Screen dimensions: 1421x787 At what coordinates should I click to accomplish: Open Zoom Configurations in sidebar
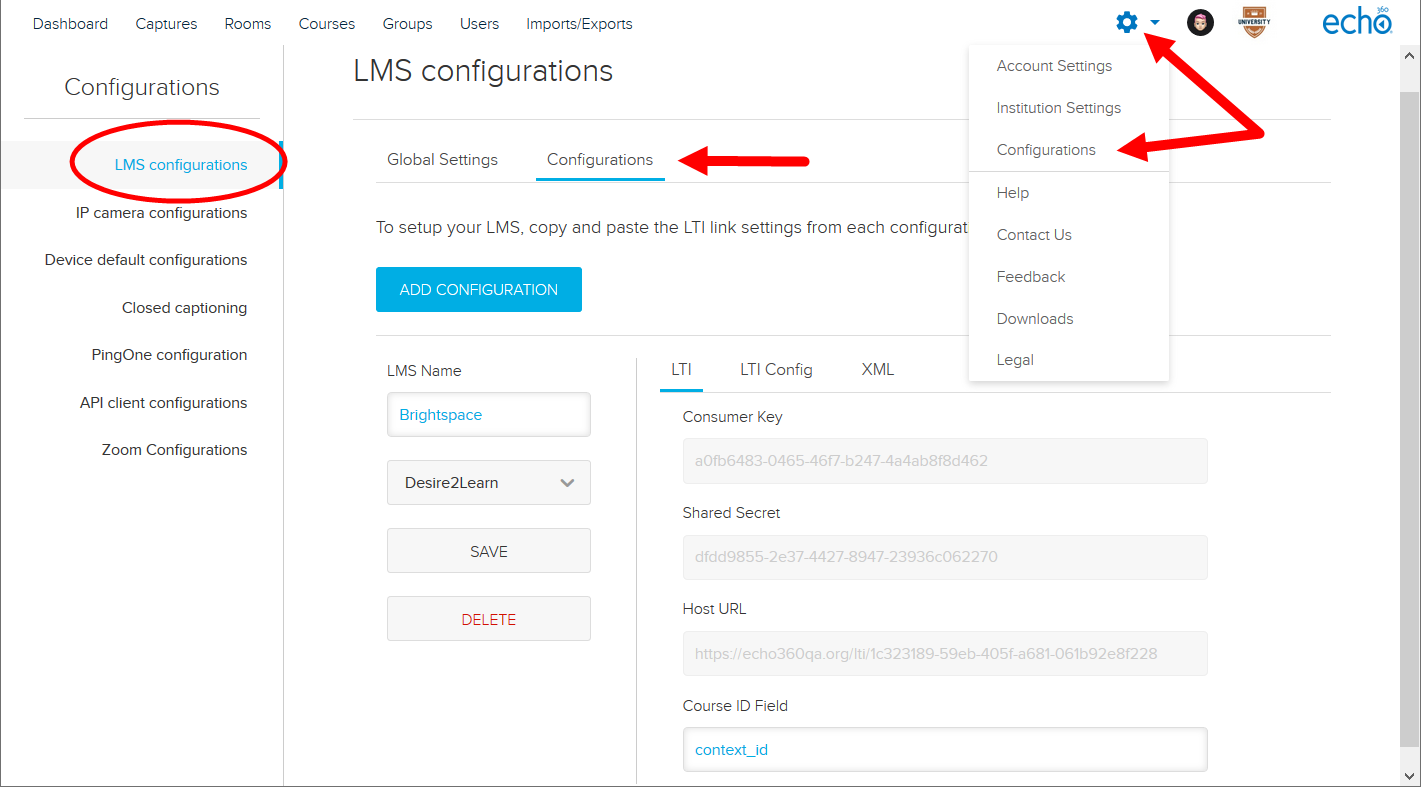174,450
